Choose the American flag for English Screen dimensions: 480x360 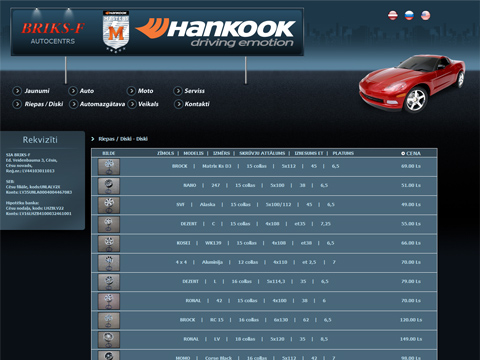[425, 15]
